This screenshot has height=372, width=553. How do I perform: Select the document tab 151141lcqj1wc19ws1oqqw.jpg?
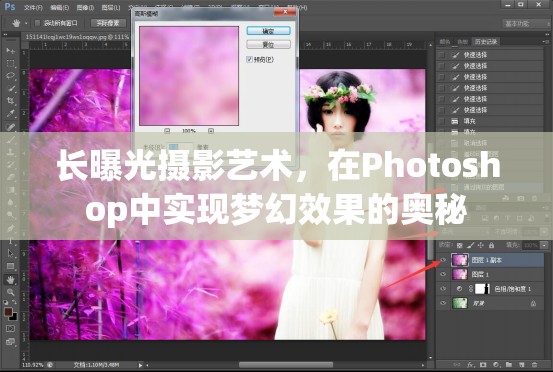(77, 37)
